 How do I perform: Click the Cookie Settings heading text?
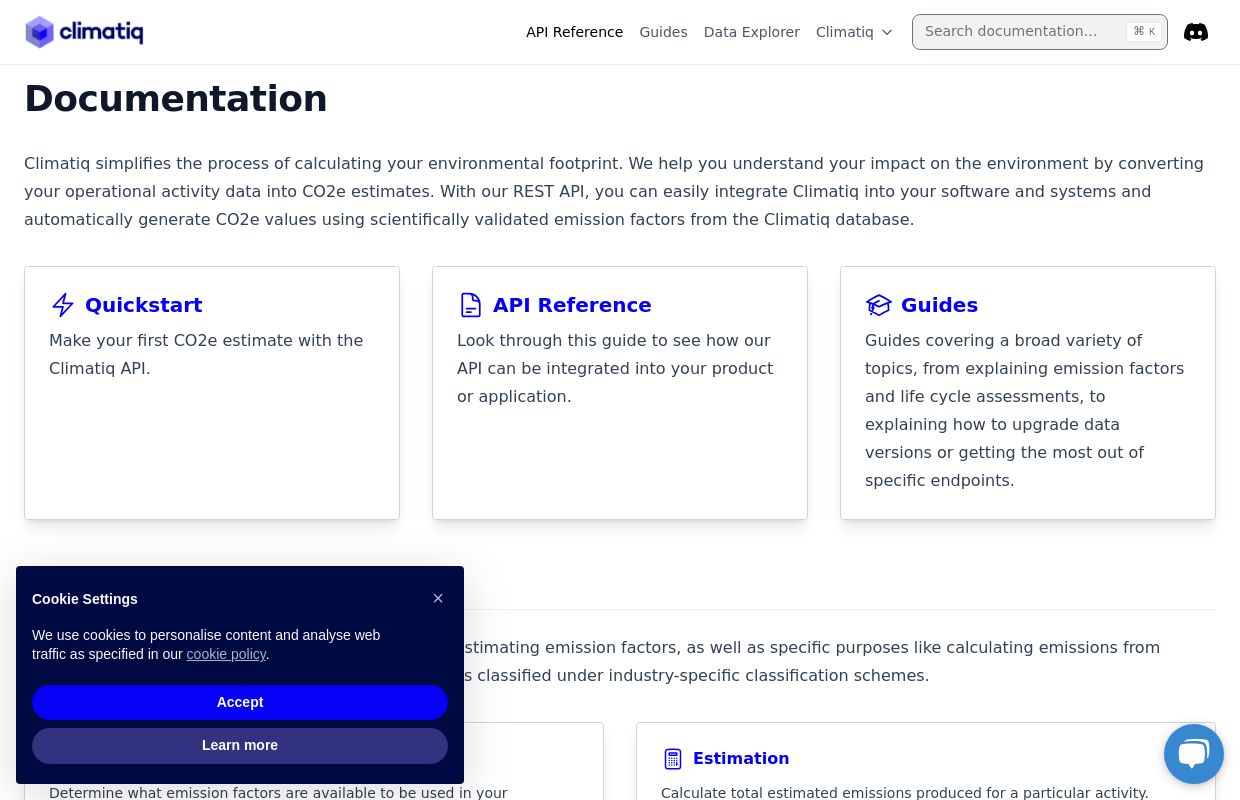pyautogui.click(x=85, y=599)
